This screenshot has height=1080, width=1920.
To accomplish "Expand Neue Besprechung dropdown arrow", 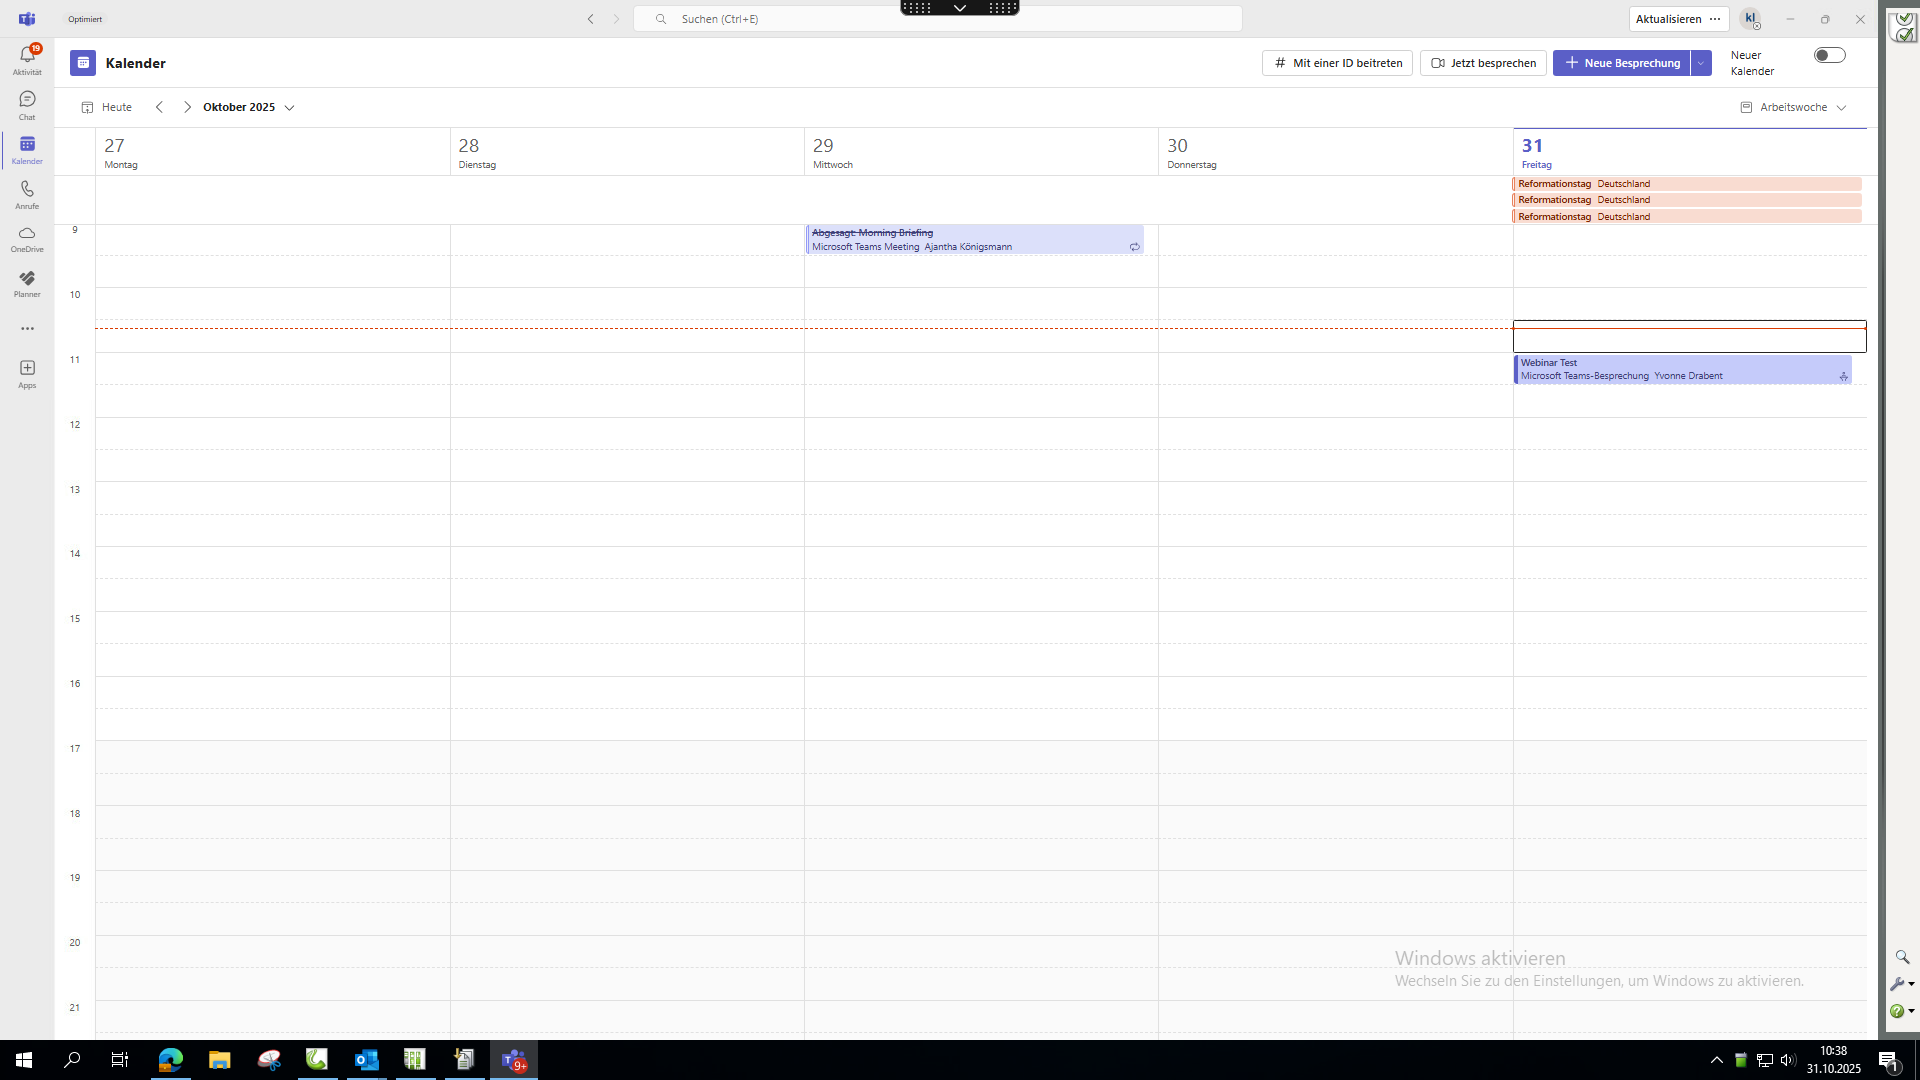I will pos(1701,63).
